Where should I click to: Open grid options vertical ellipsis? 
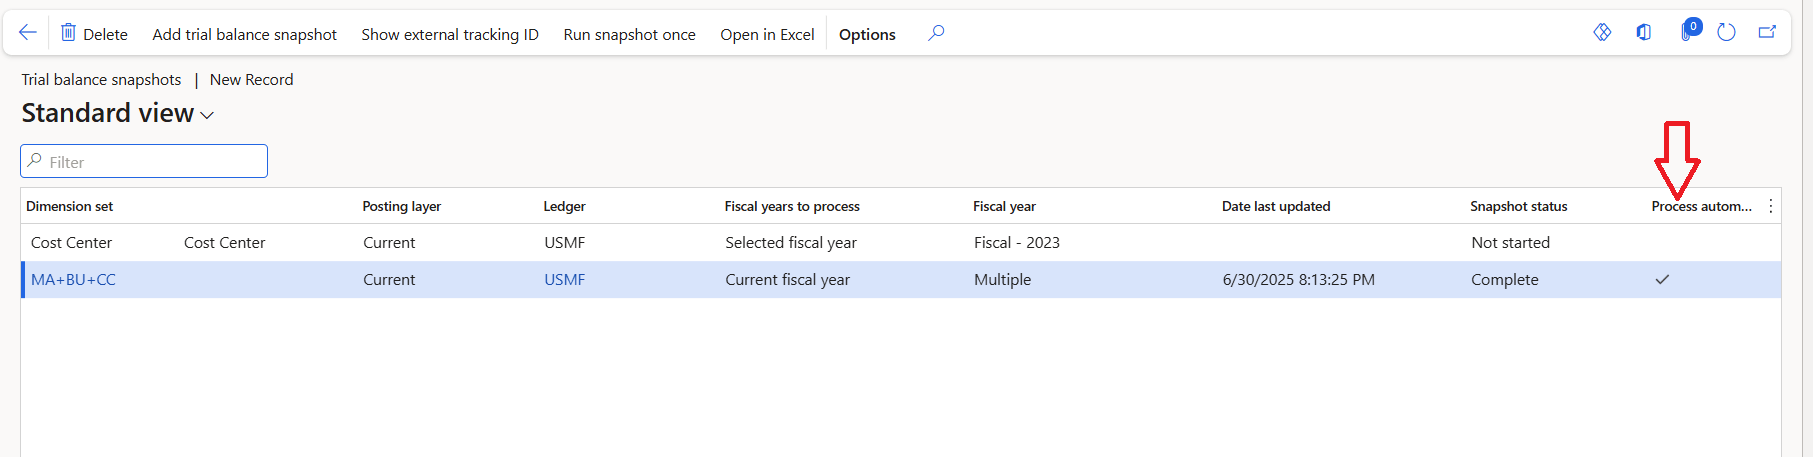(x=1770, y=206)
